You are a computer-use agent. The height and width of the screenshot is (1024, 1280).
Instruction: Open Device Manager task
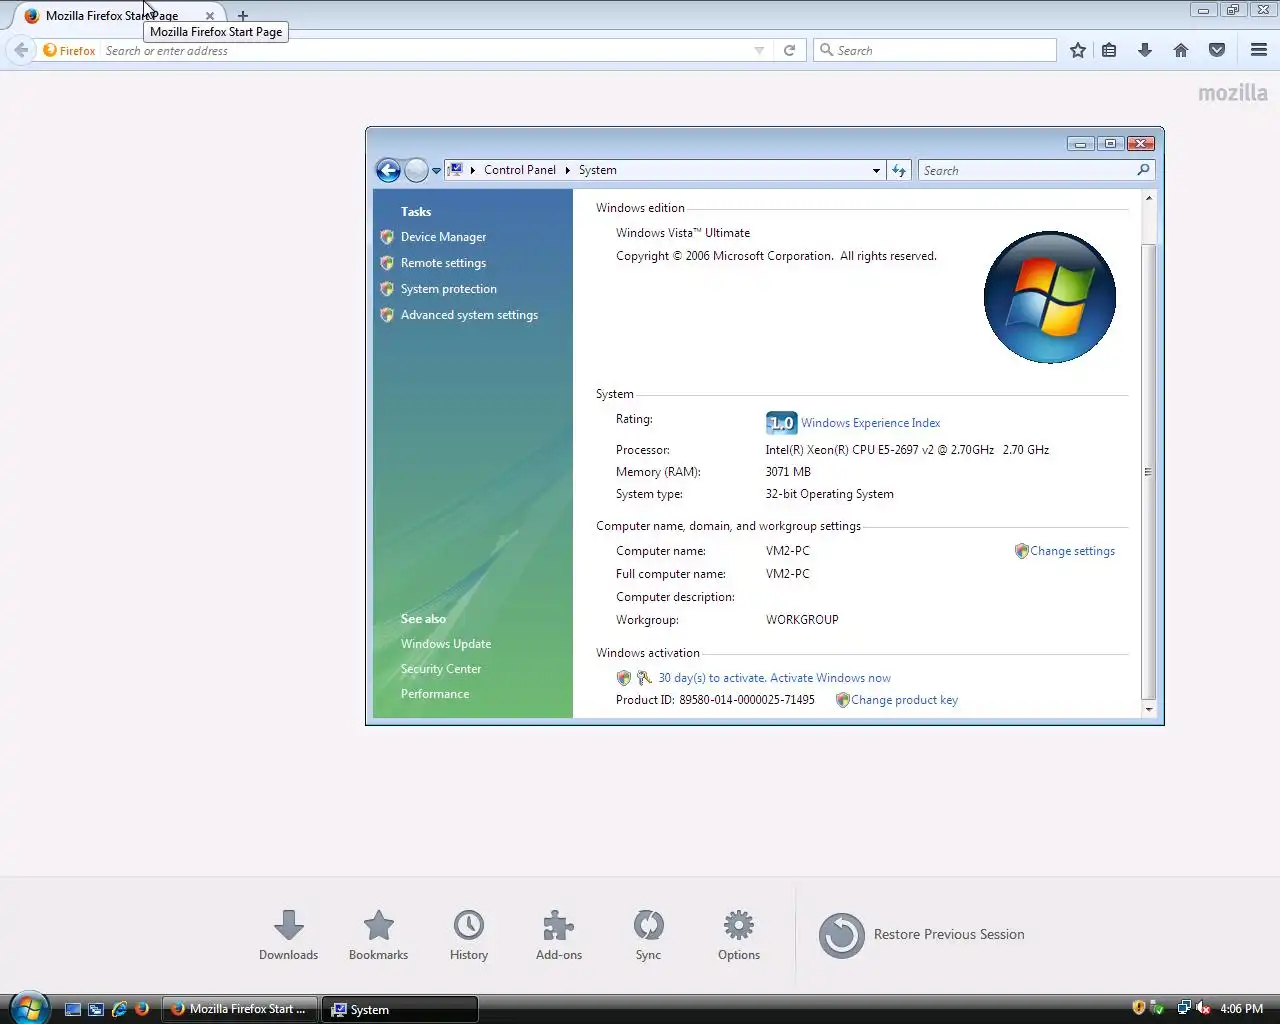443,237
